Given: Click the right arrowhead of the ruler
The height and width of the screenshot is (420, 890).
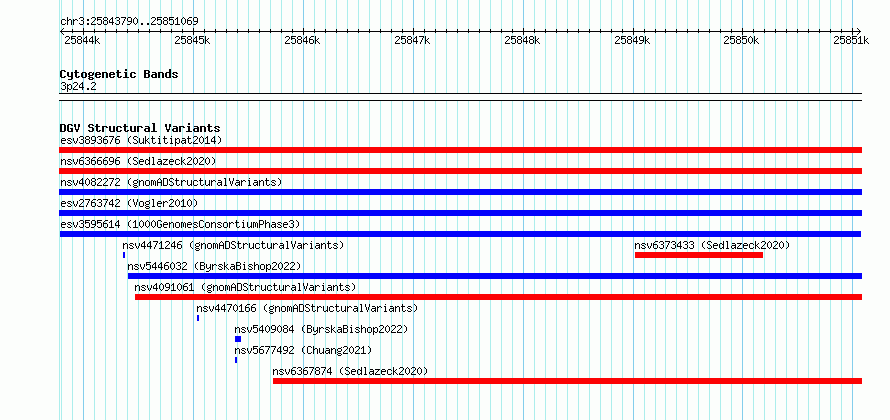Looking at the screenshot, I should [859, 31].
